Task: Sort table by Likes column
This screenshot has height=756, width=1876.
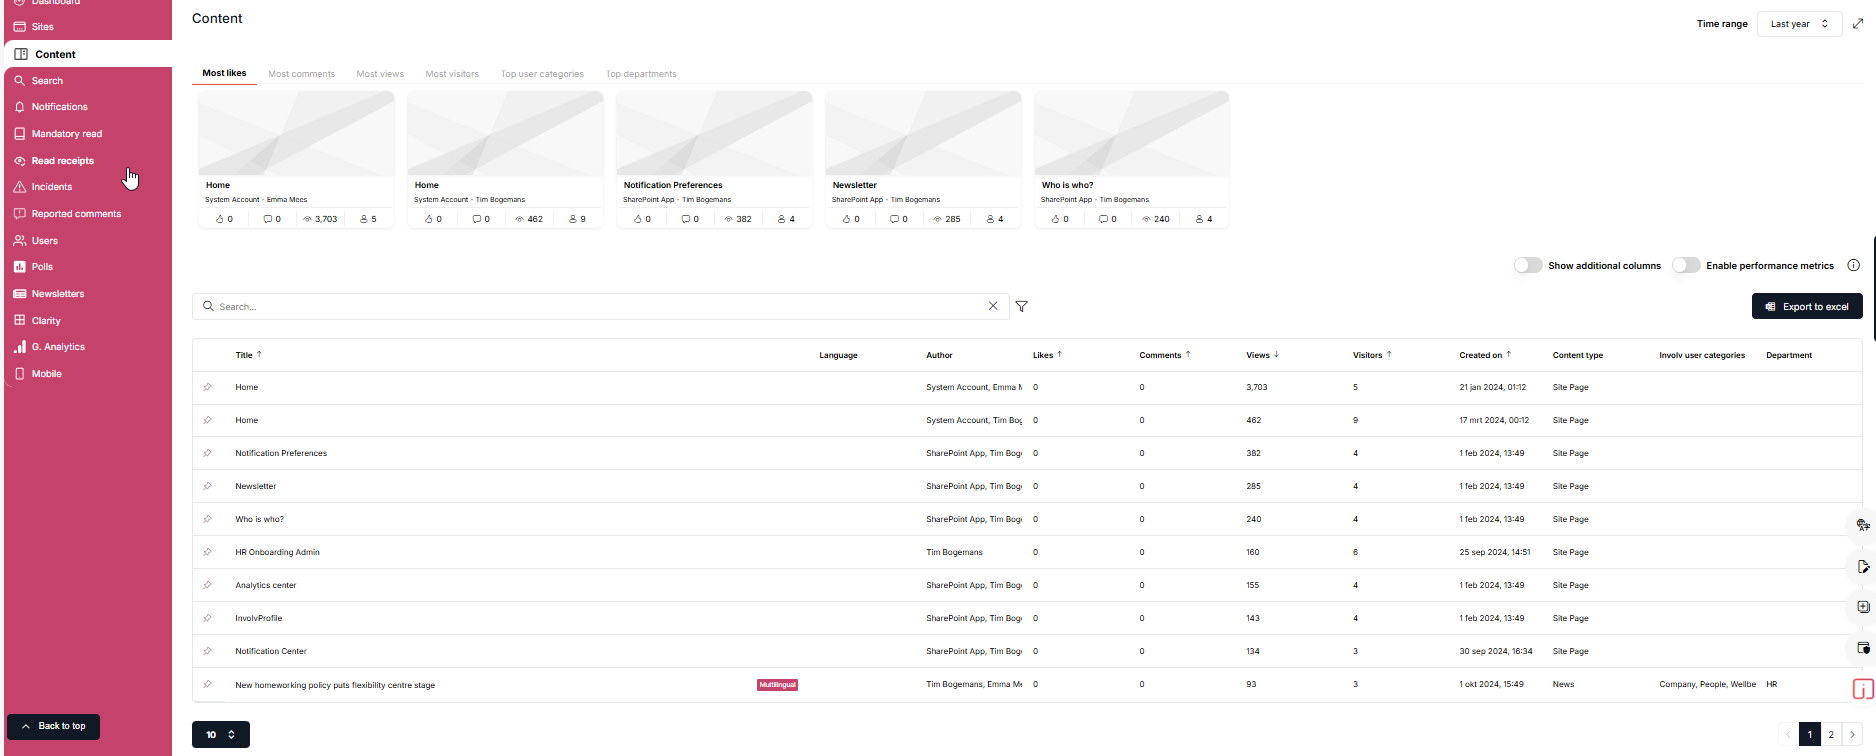Action: [x=1047, y=355]
